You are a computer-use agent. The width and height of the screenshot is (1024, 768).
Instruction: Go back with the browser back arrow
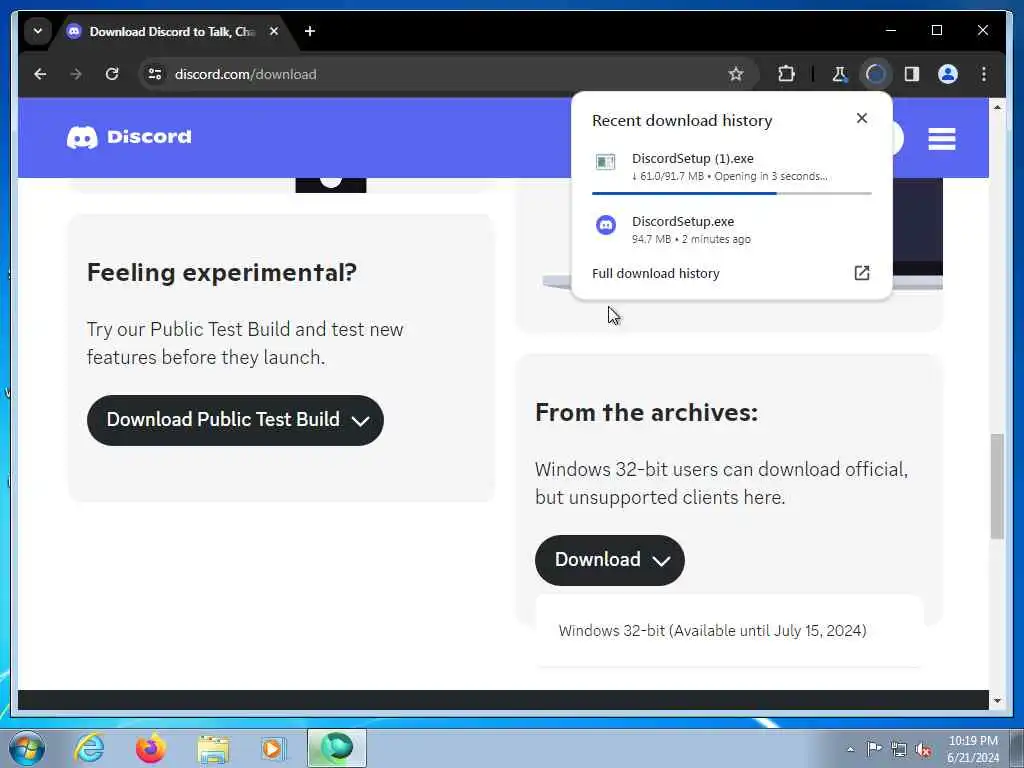pos(40,74)
